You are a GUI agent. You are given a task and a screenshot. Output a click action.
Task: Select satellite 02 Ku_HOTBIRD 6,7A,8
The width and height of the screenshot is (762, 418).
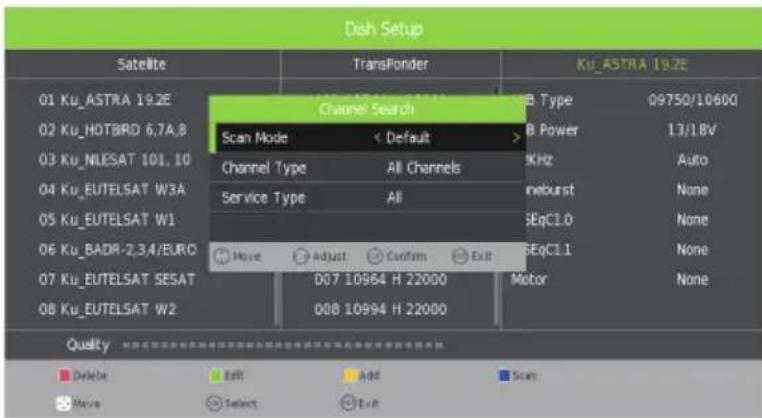pos(113,130)
